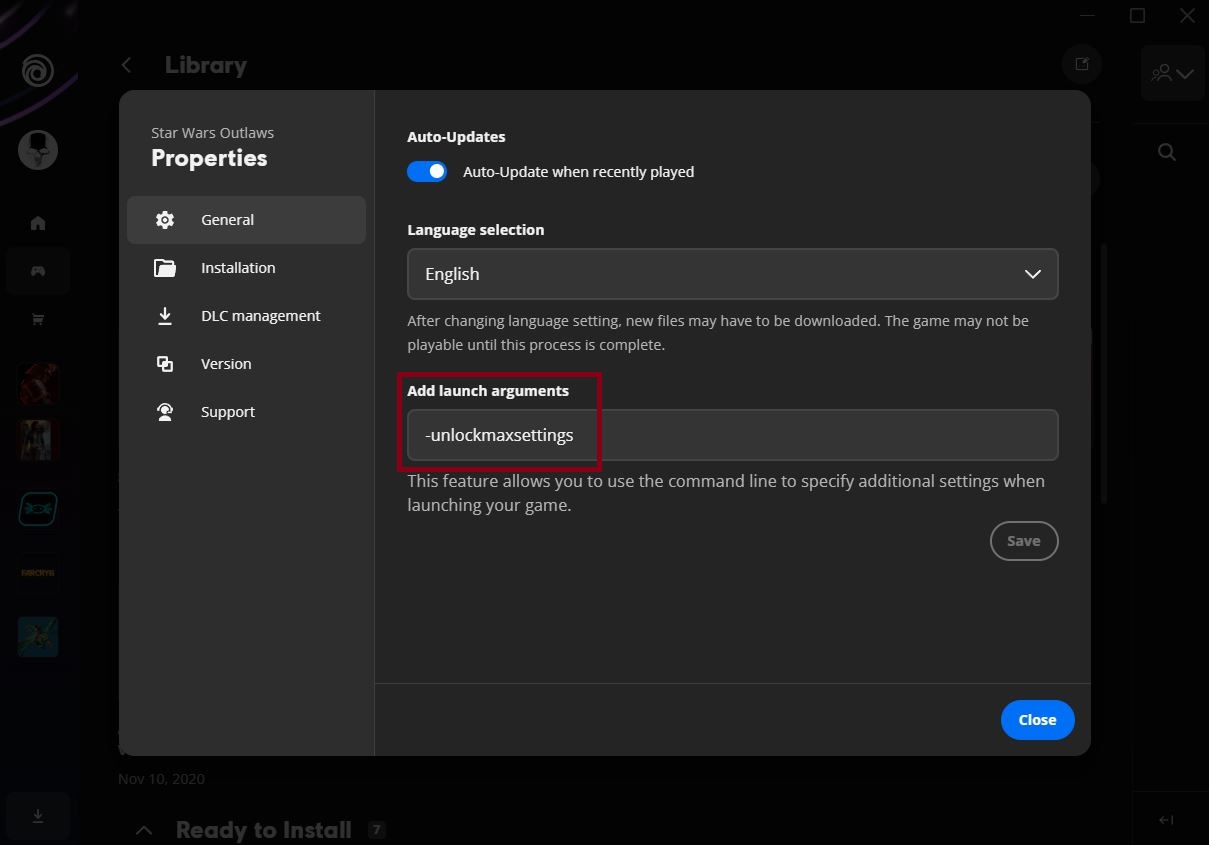Viewport: 1209px width, 845px height.
Task: Click the external link icon near the top right
Action: (1082, 64)
